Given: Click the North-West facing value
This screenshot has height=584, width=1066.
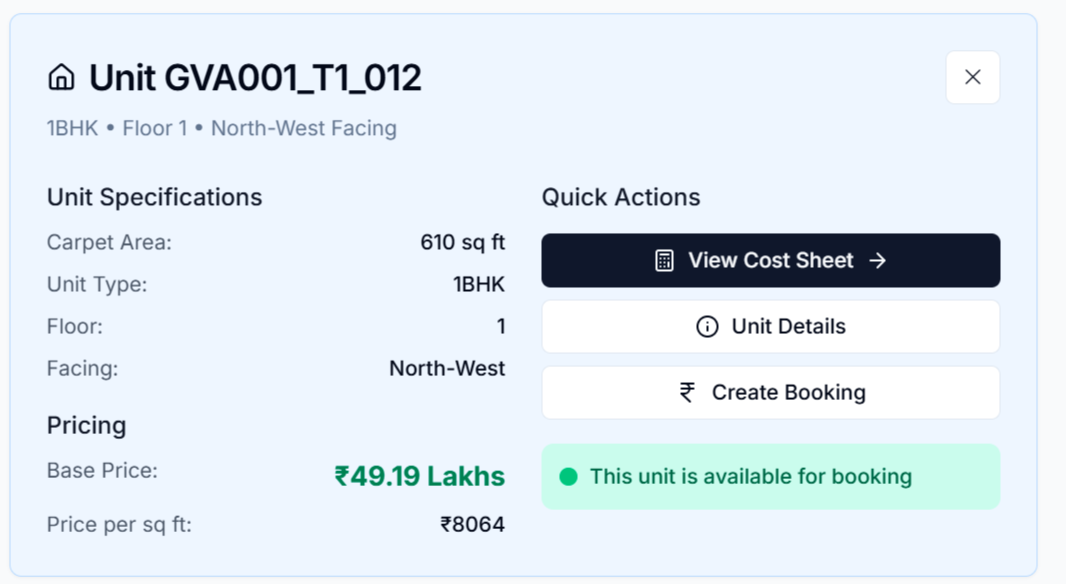Looking at the screenshot, I should 446,368.
